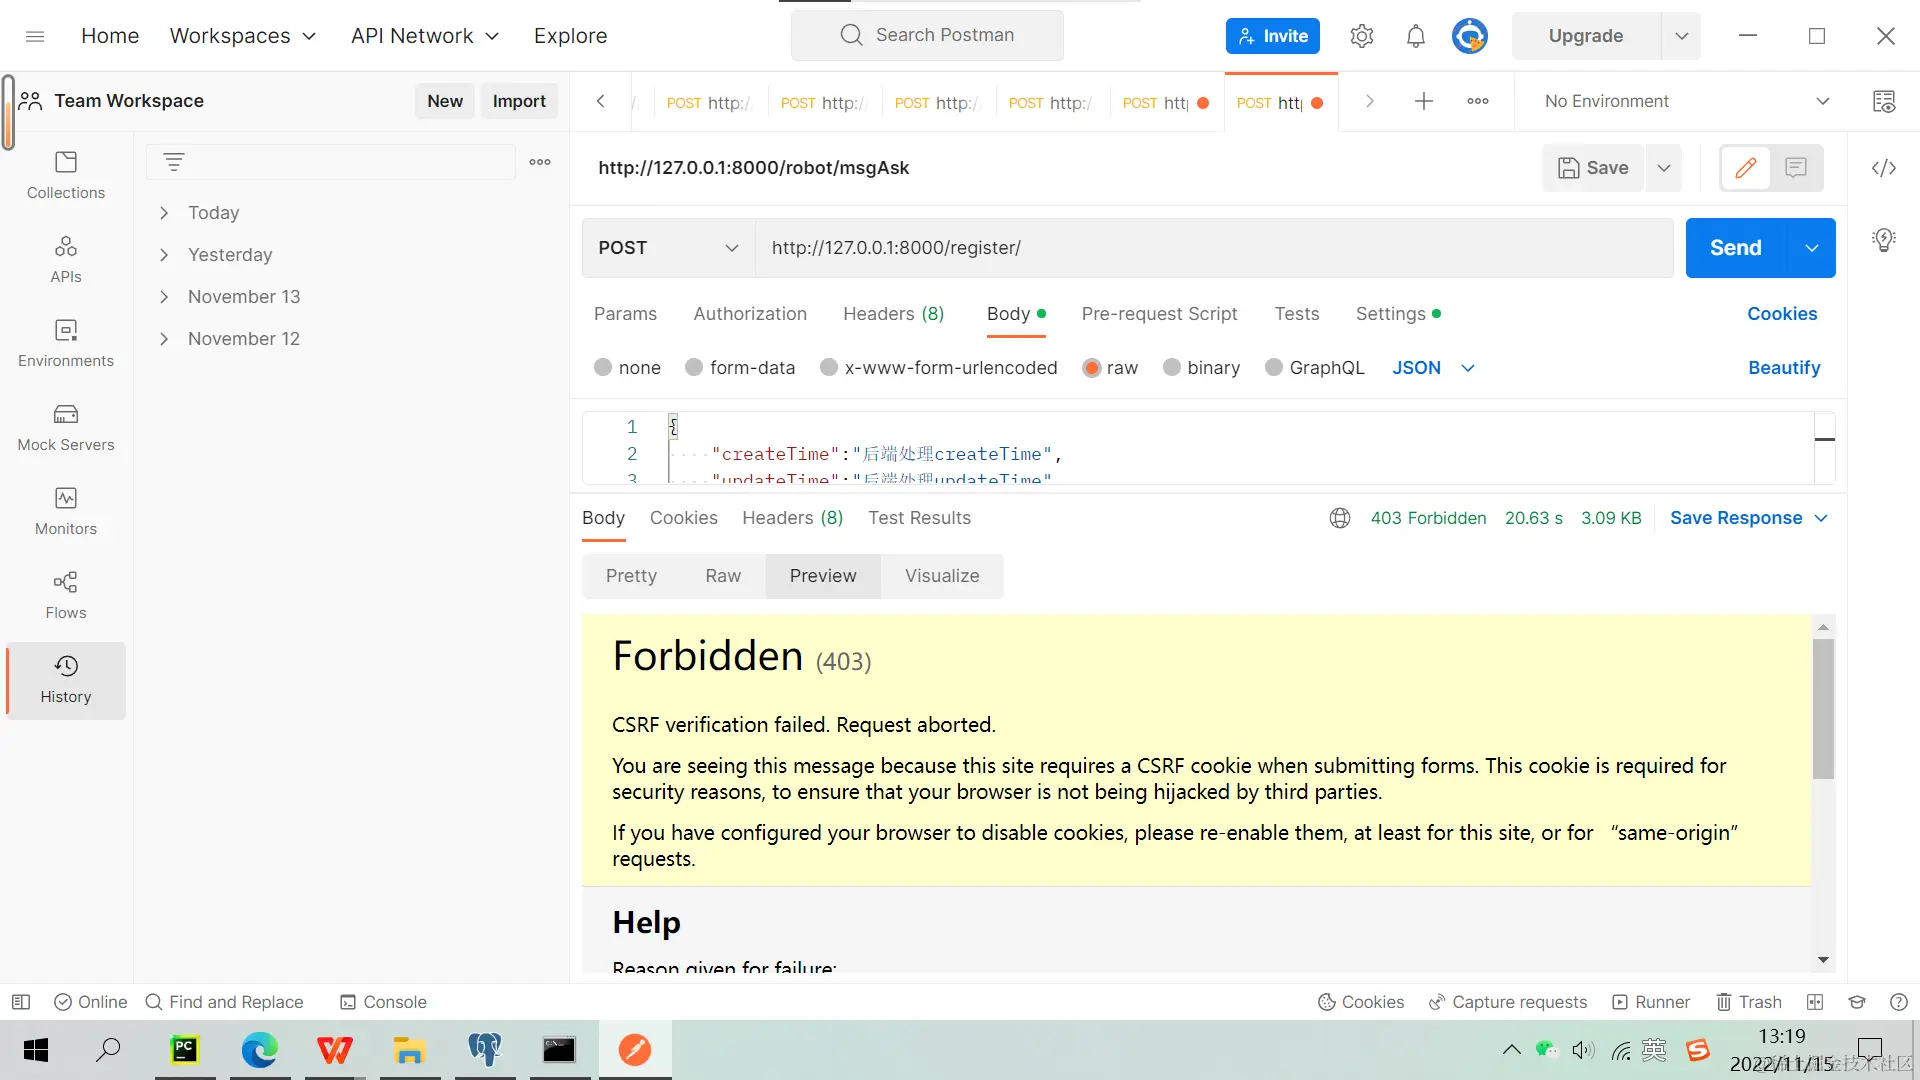
Task: Open Bootcamp icon in status bar
Action: coord(1857,1002)
